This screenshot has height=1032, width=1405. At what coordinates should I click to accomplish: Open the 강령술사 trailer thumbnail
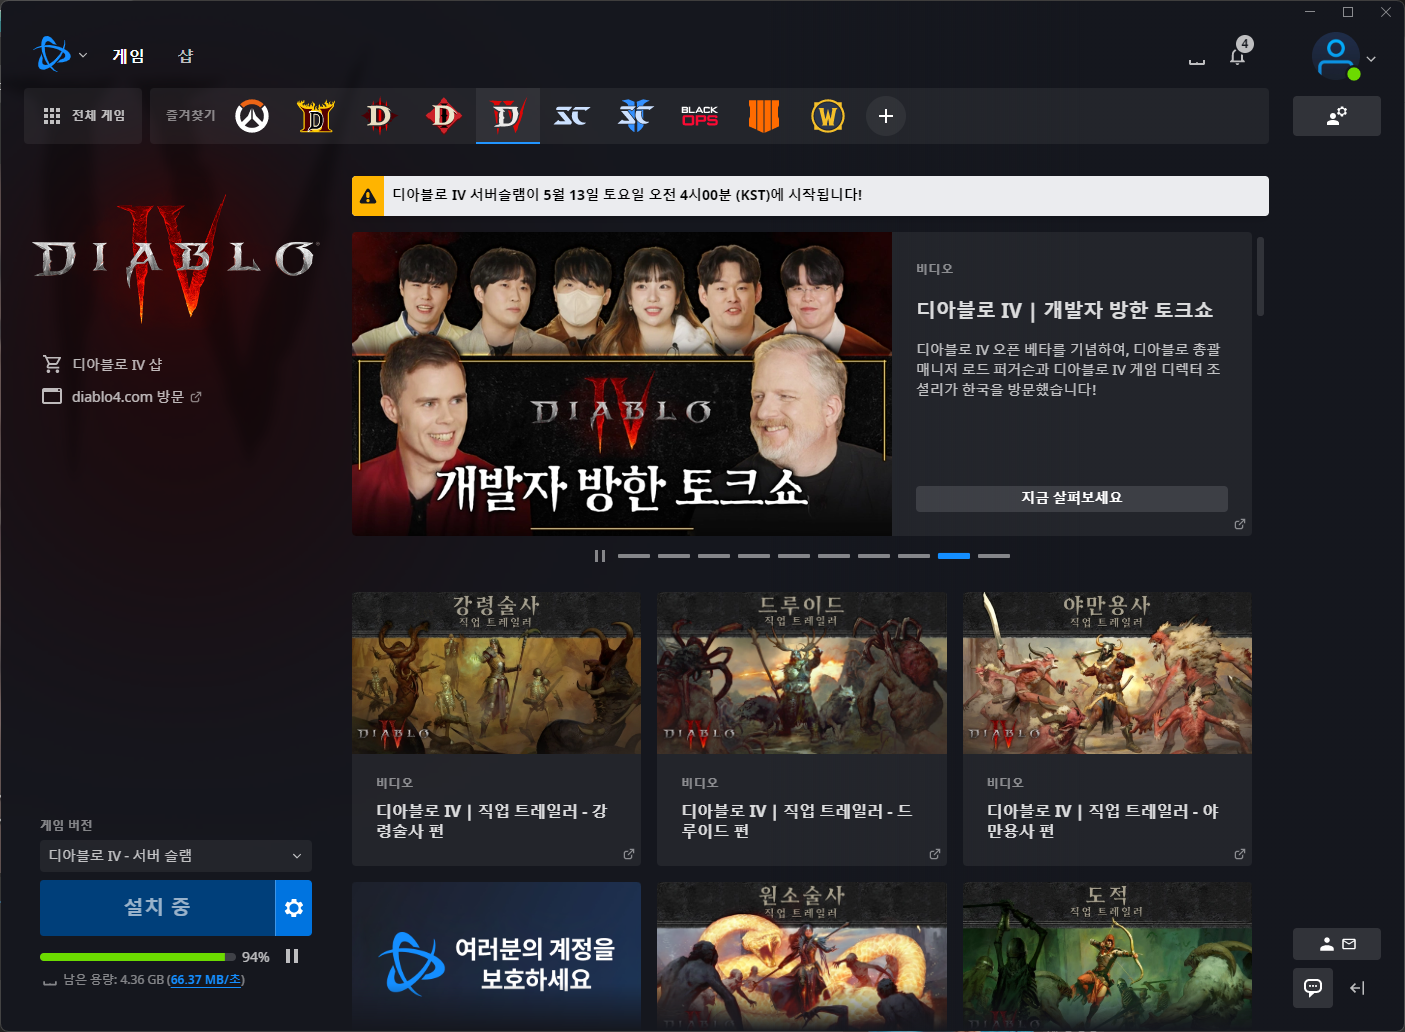496,673
